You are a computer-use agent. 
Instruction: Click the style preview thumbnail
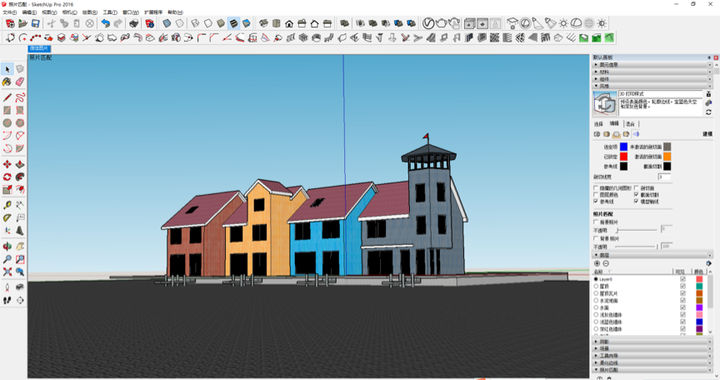point(605,103)
